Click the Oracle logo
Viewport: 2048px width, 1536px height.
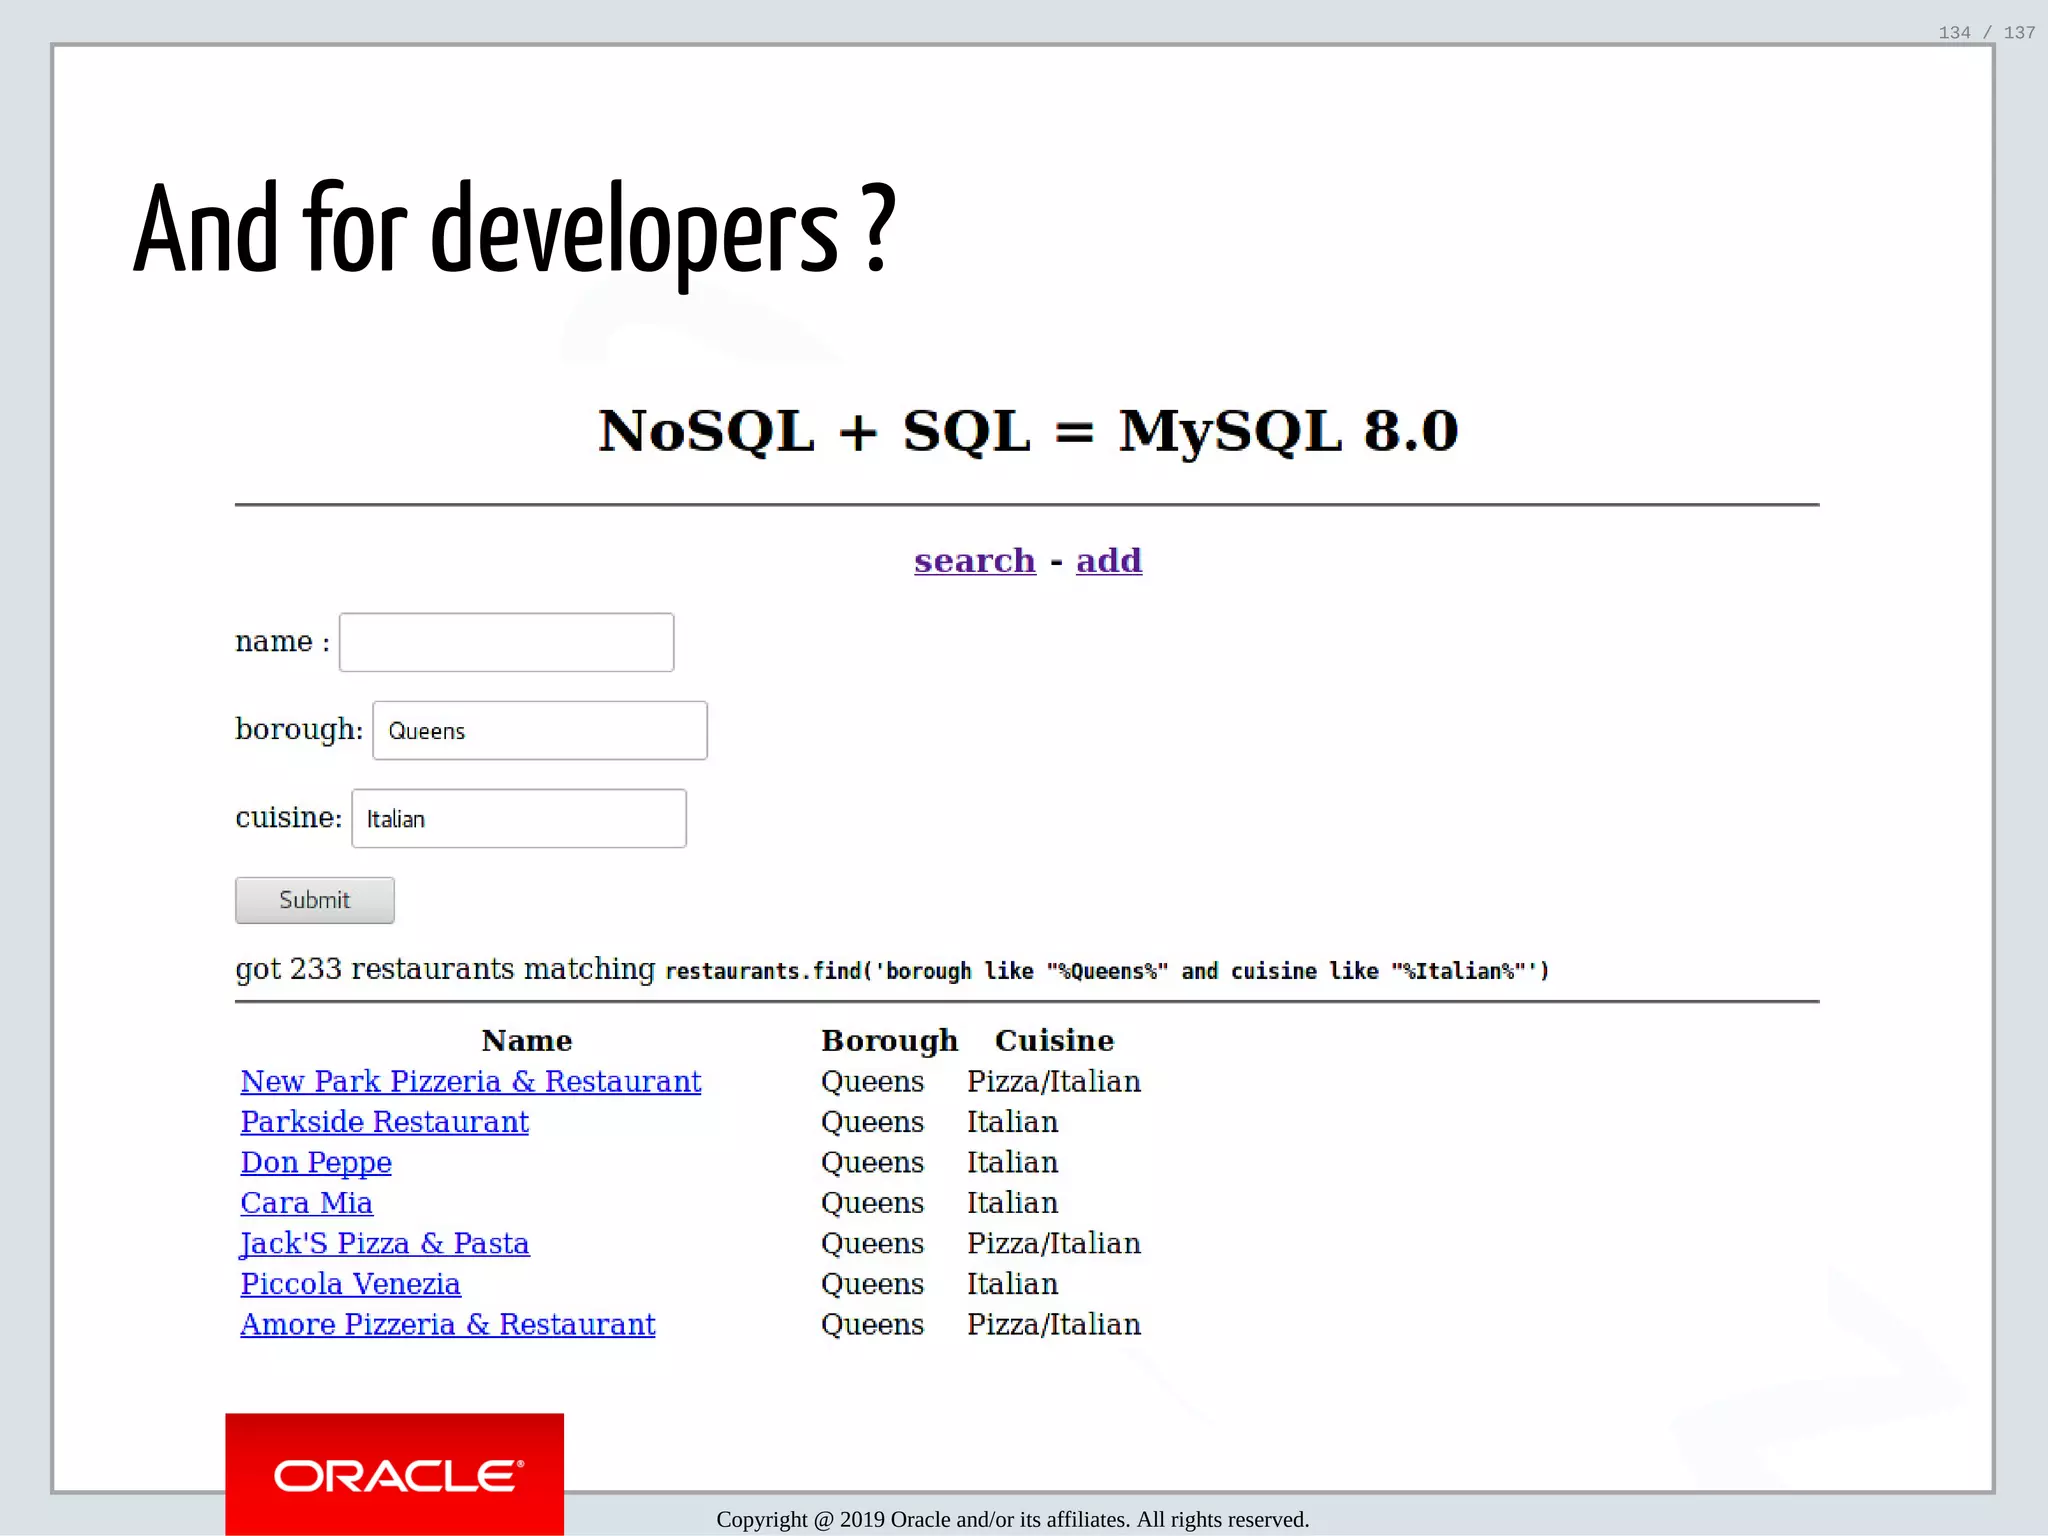point(395,1474)
